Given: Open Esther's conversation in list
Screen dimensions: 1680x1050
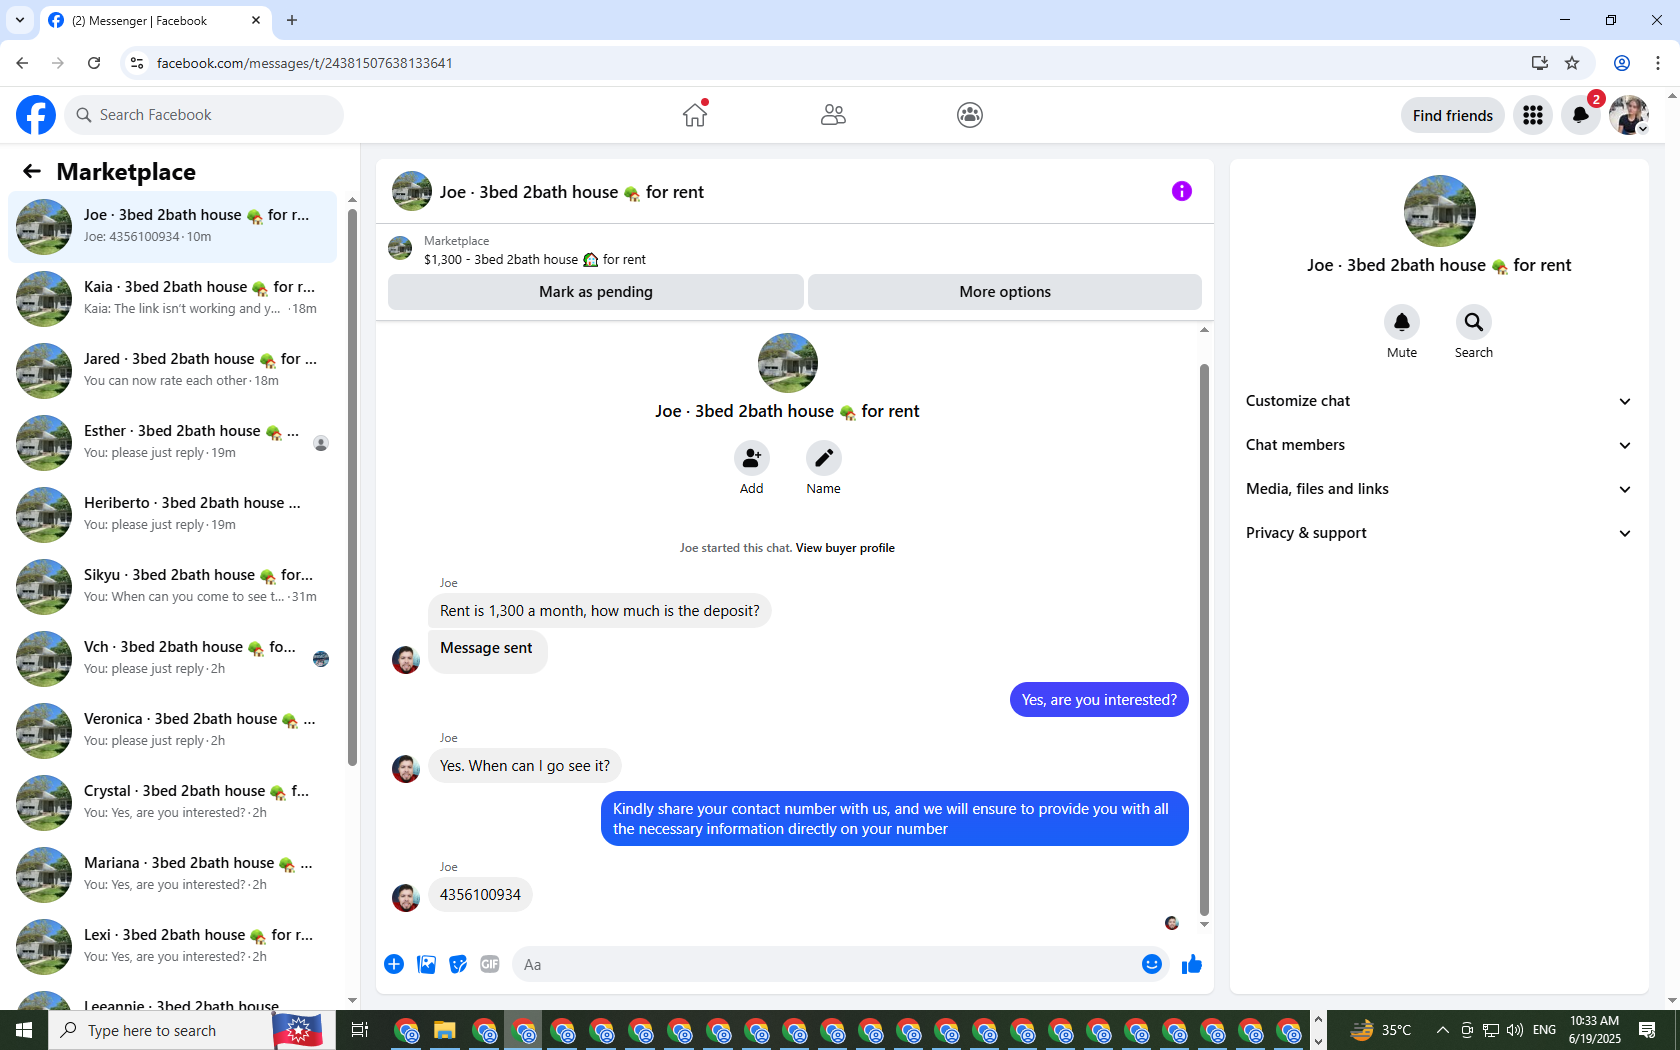Looking at the screenshot, I should [172, 442].
